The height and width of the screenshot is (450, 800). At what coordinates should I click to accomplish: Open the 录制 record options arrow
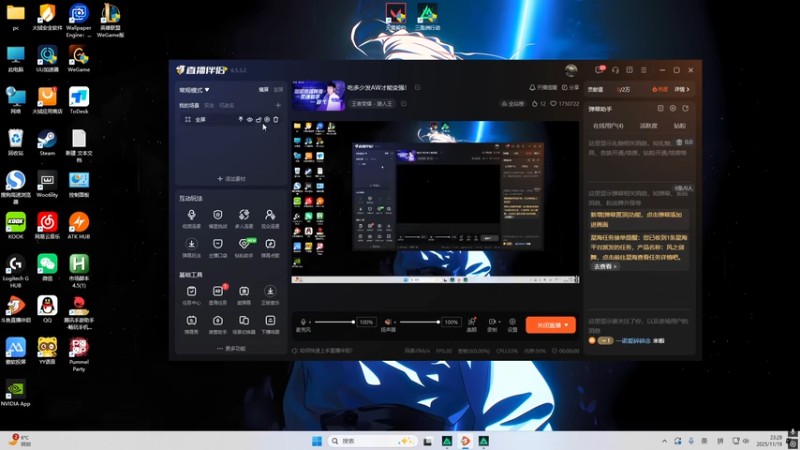click(x=499, y=322)
